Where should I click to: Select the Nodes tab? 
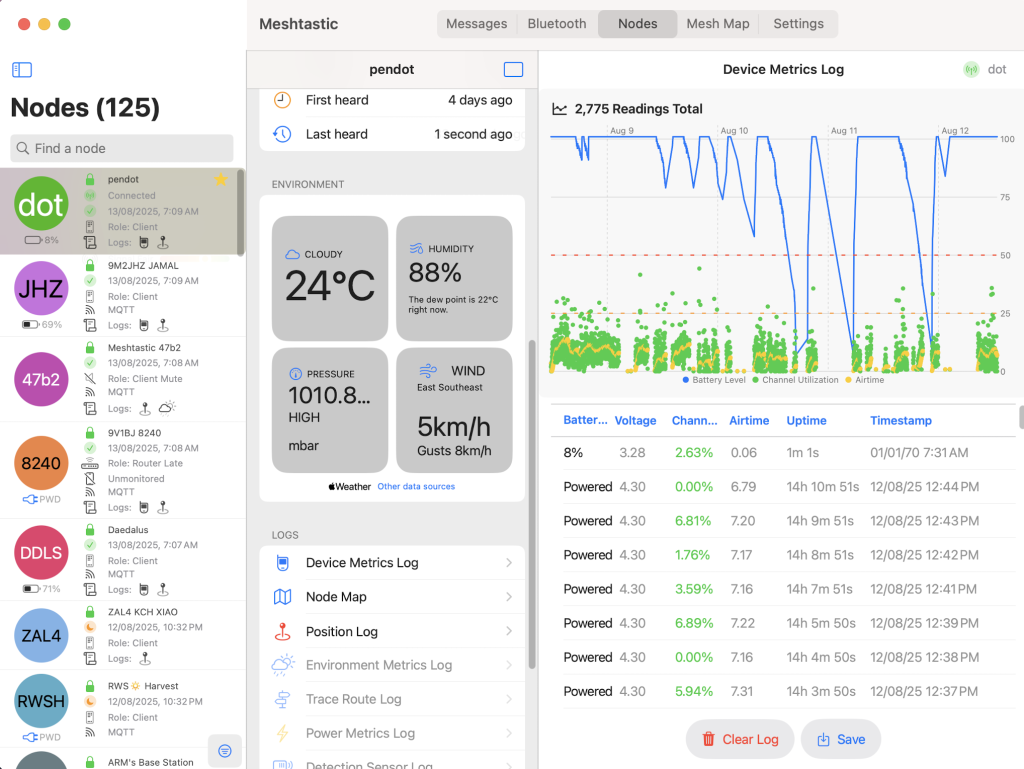(x=637, y=24)
